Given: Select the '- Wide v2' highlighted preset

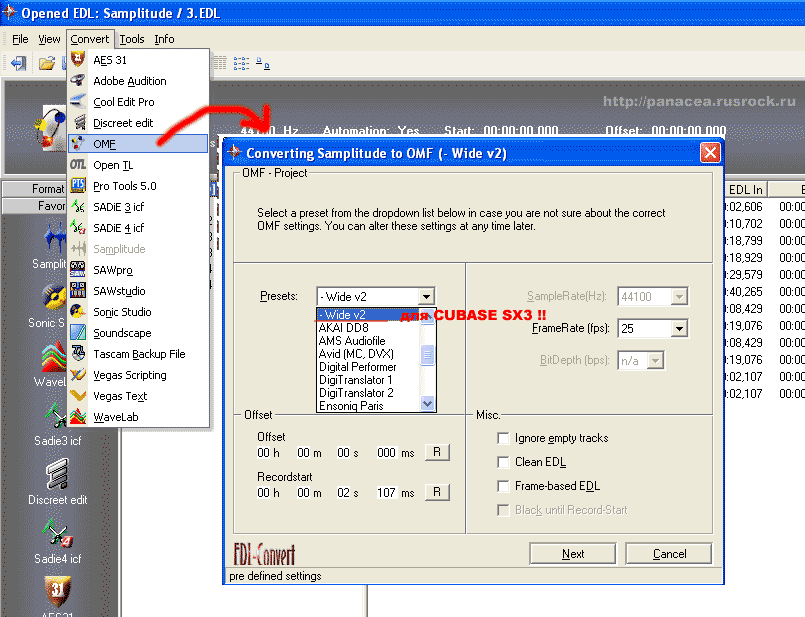Looking at the screenshot, I should click(x=368, y=315).
